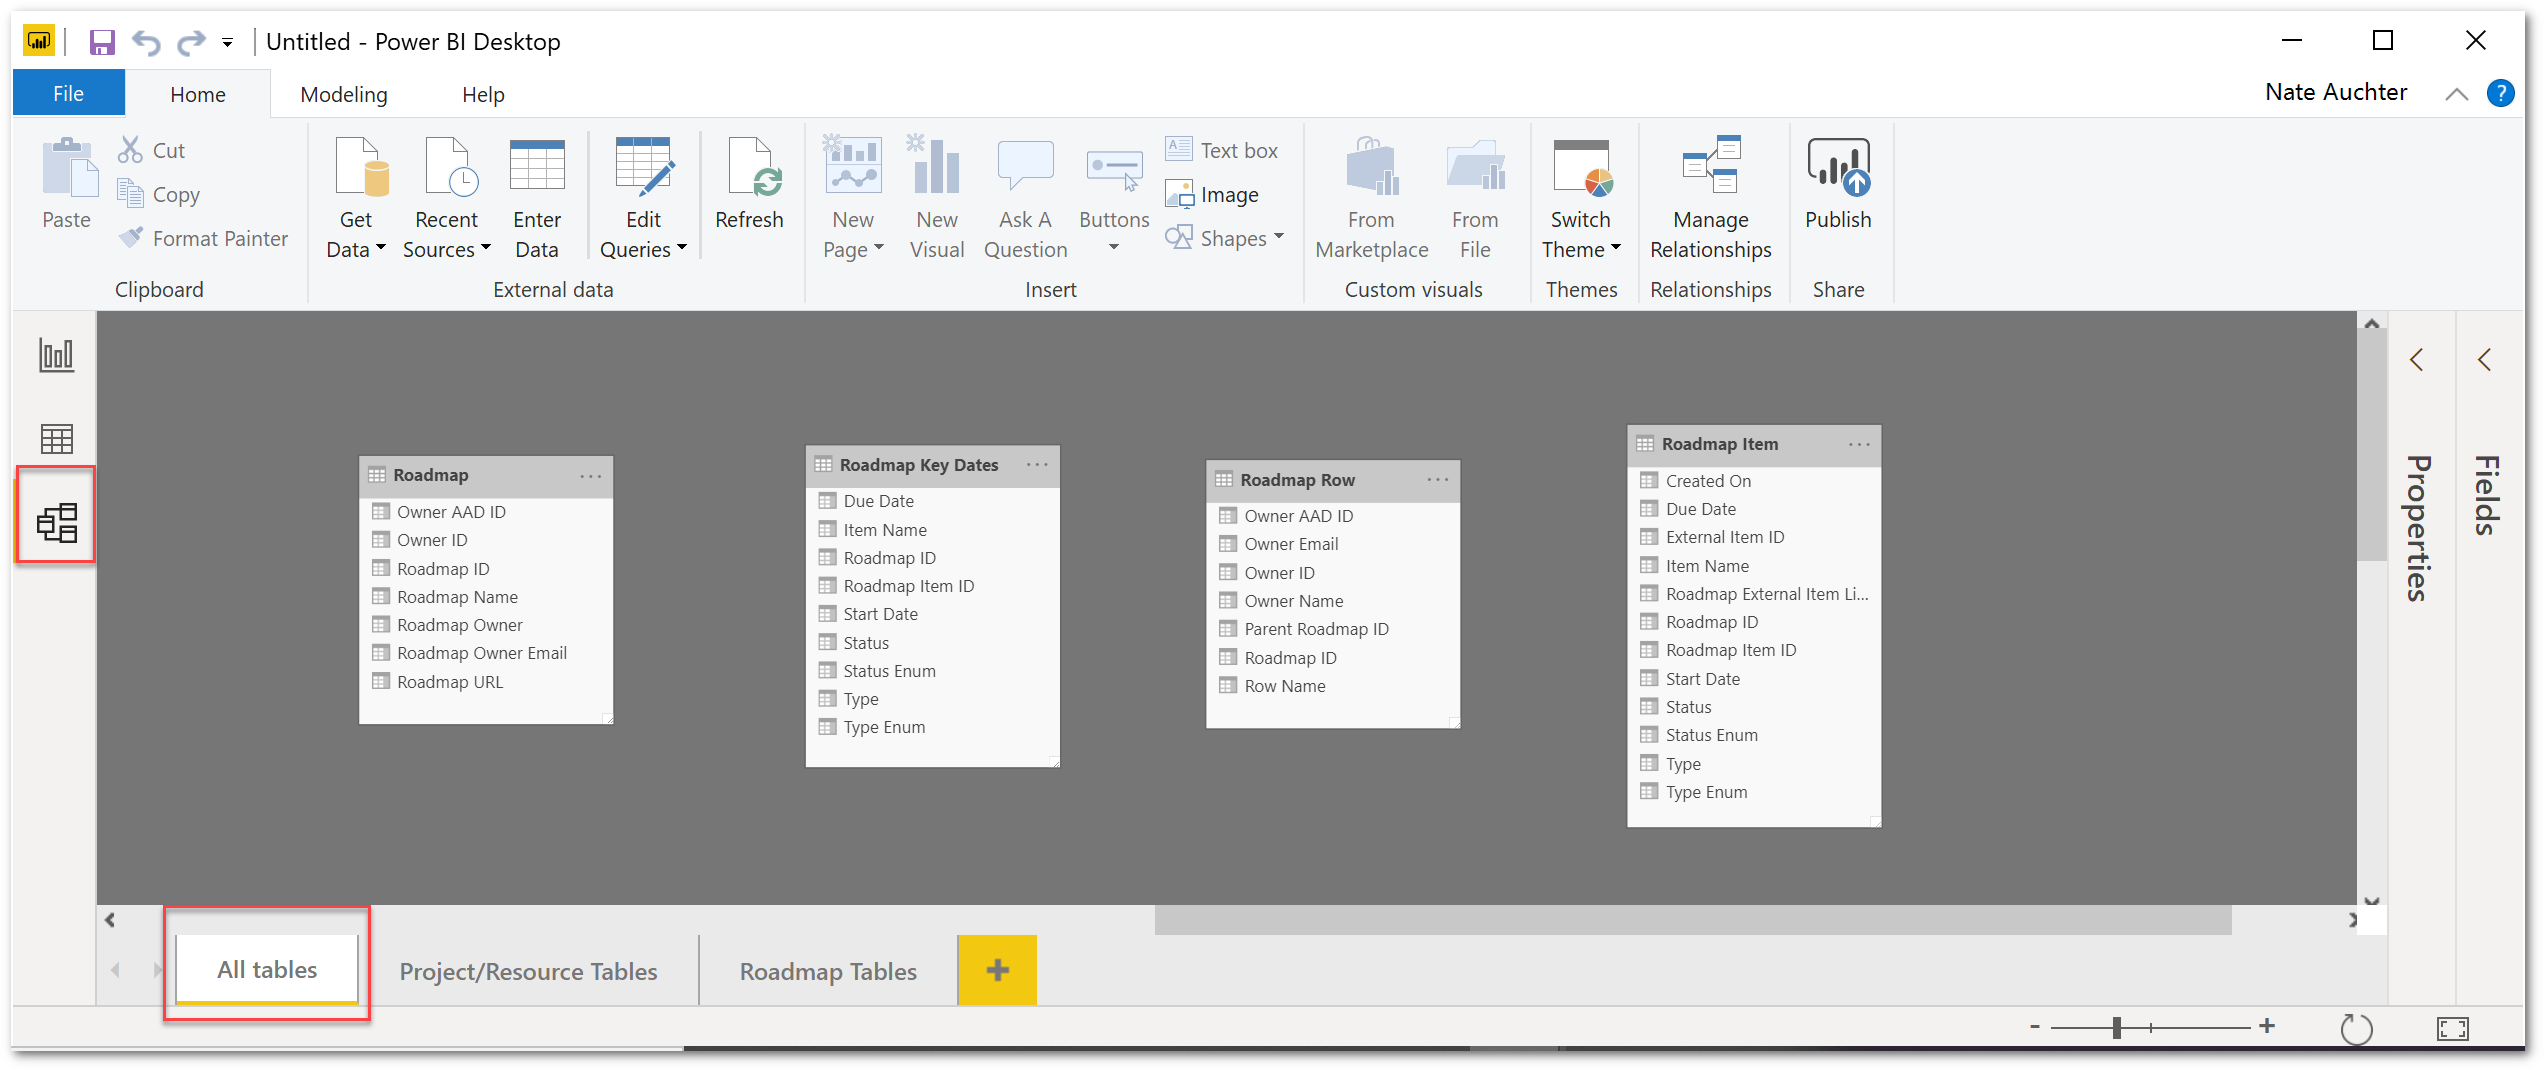Click the Publish button
Viewport: 2544px width, 1070px height.
tap(1838, 183)
